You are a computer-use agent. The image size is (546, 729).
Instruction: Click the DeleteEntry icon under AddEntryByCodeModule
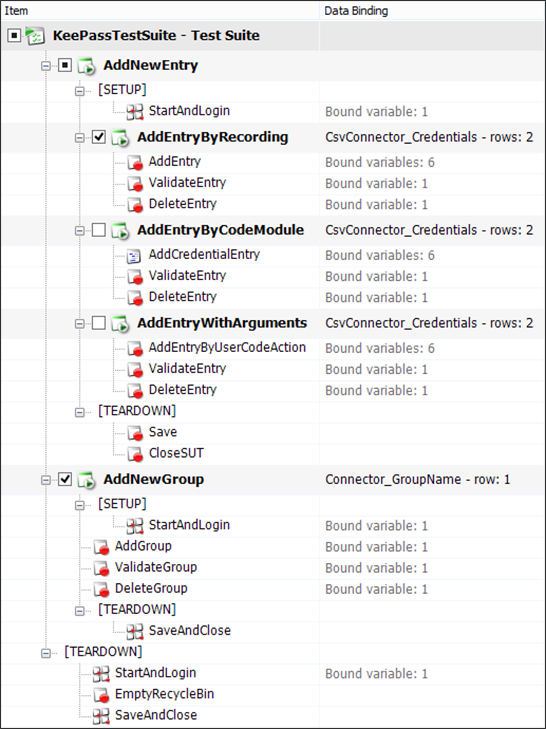pyautogui.click(x=134, y=297)
